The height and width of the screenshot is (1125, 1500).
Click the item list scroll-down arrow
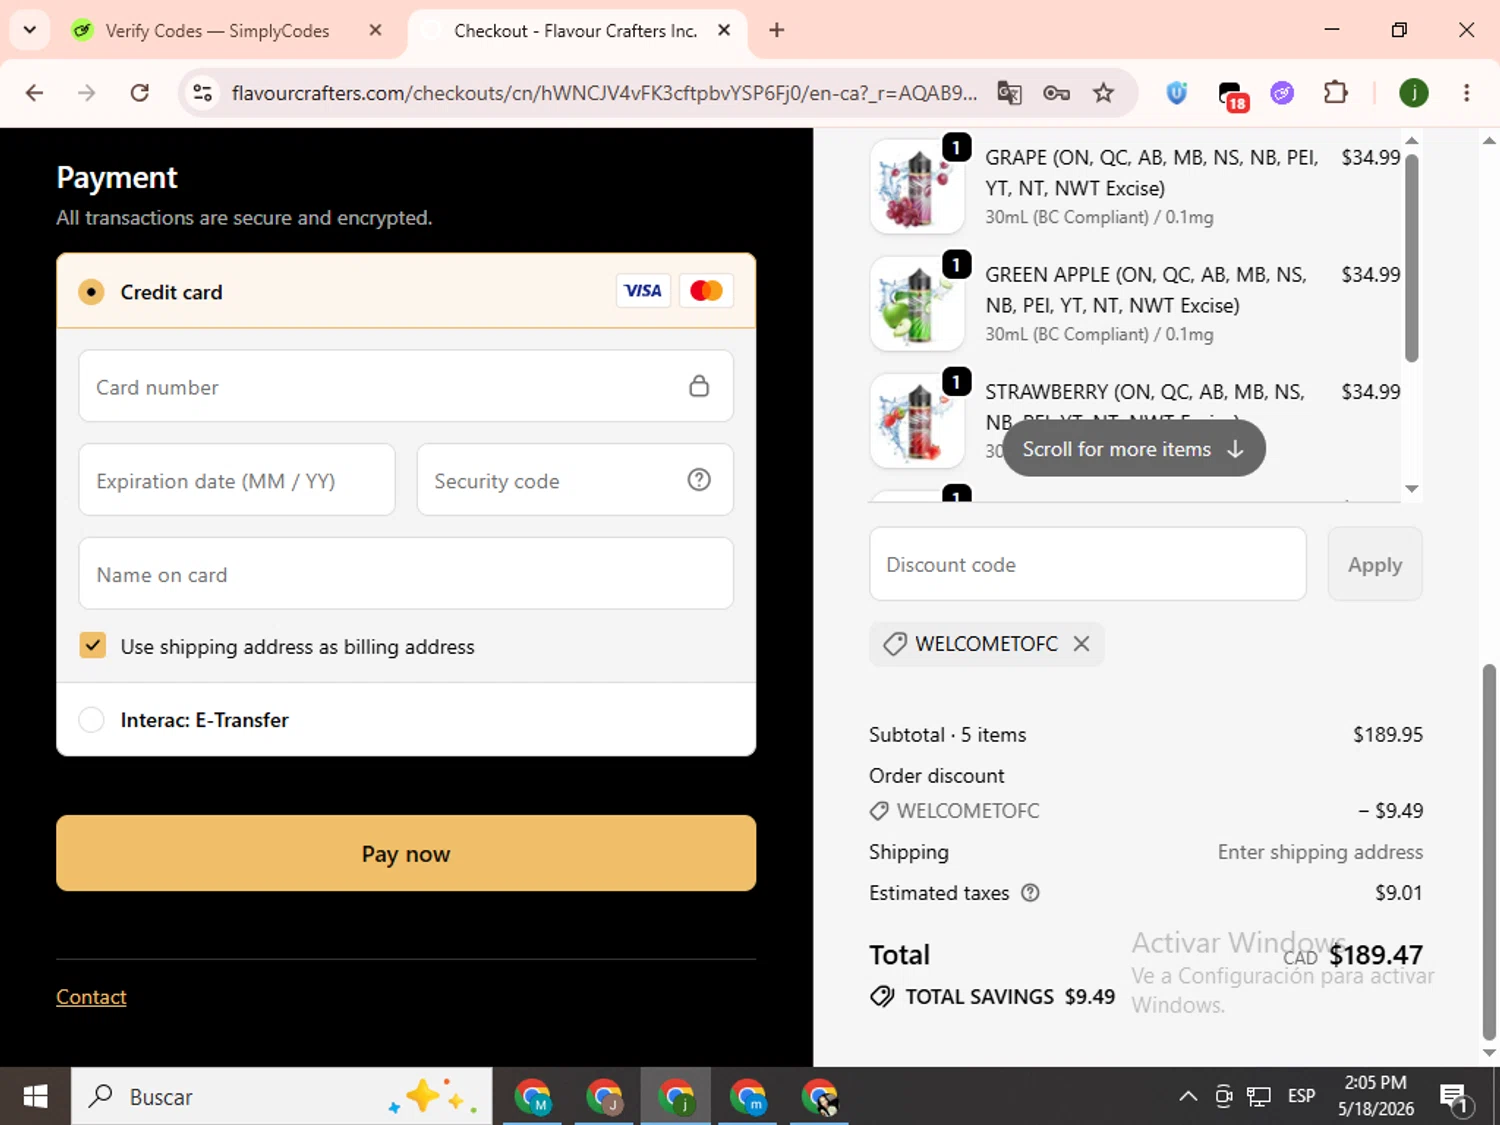coord(1412,489)
